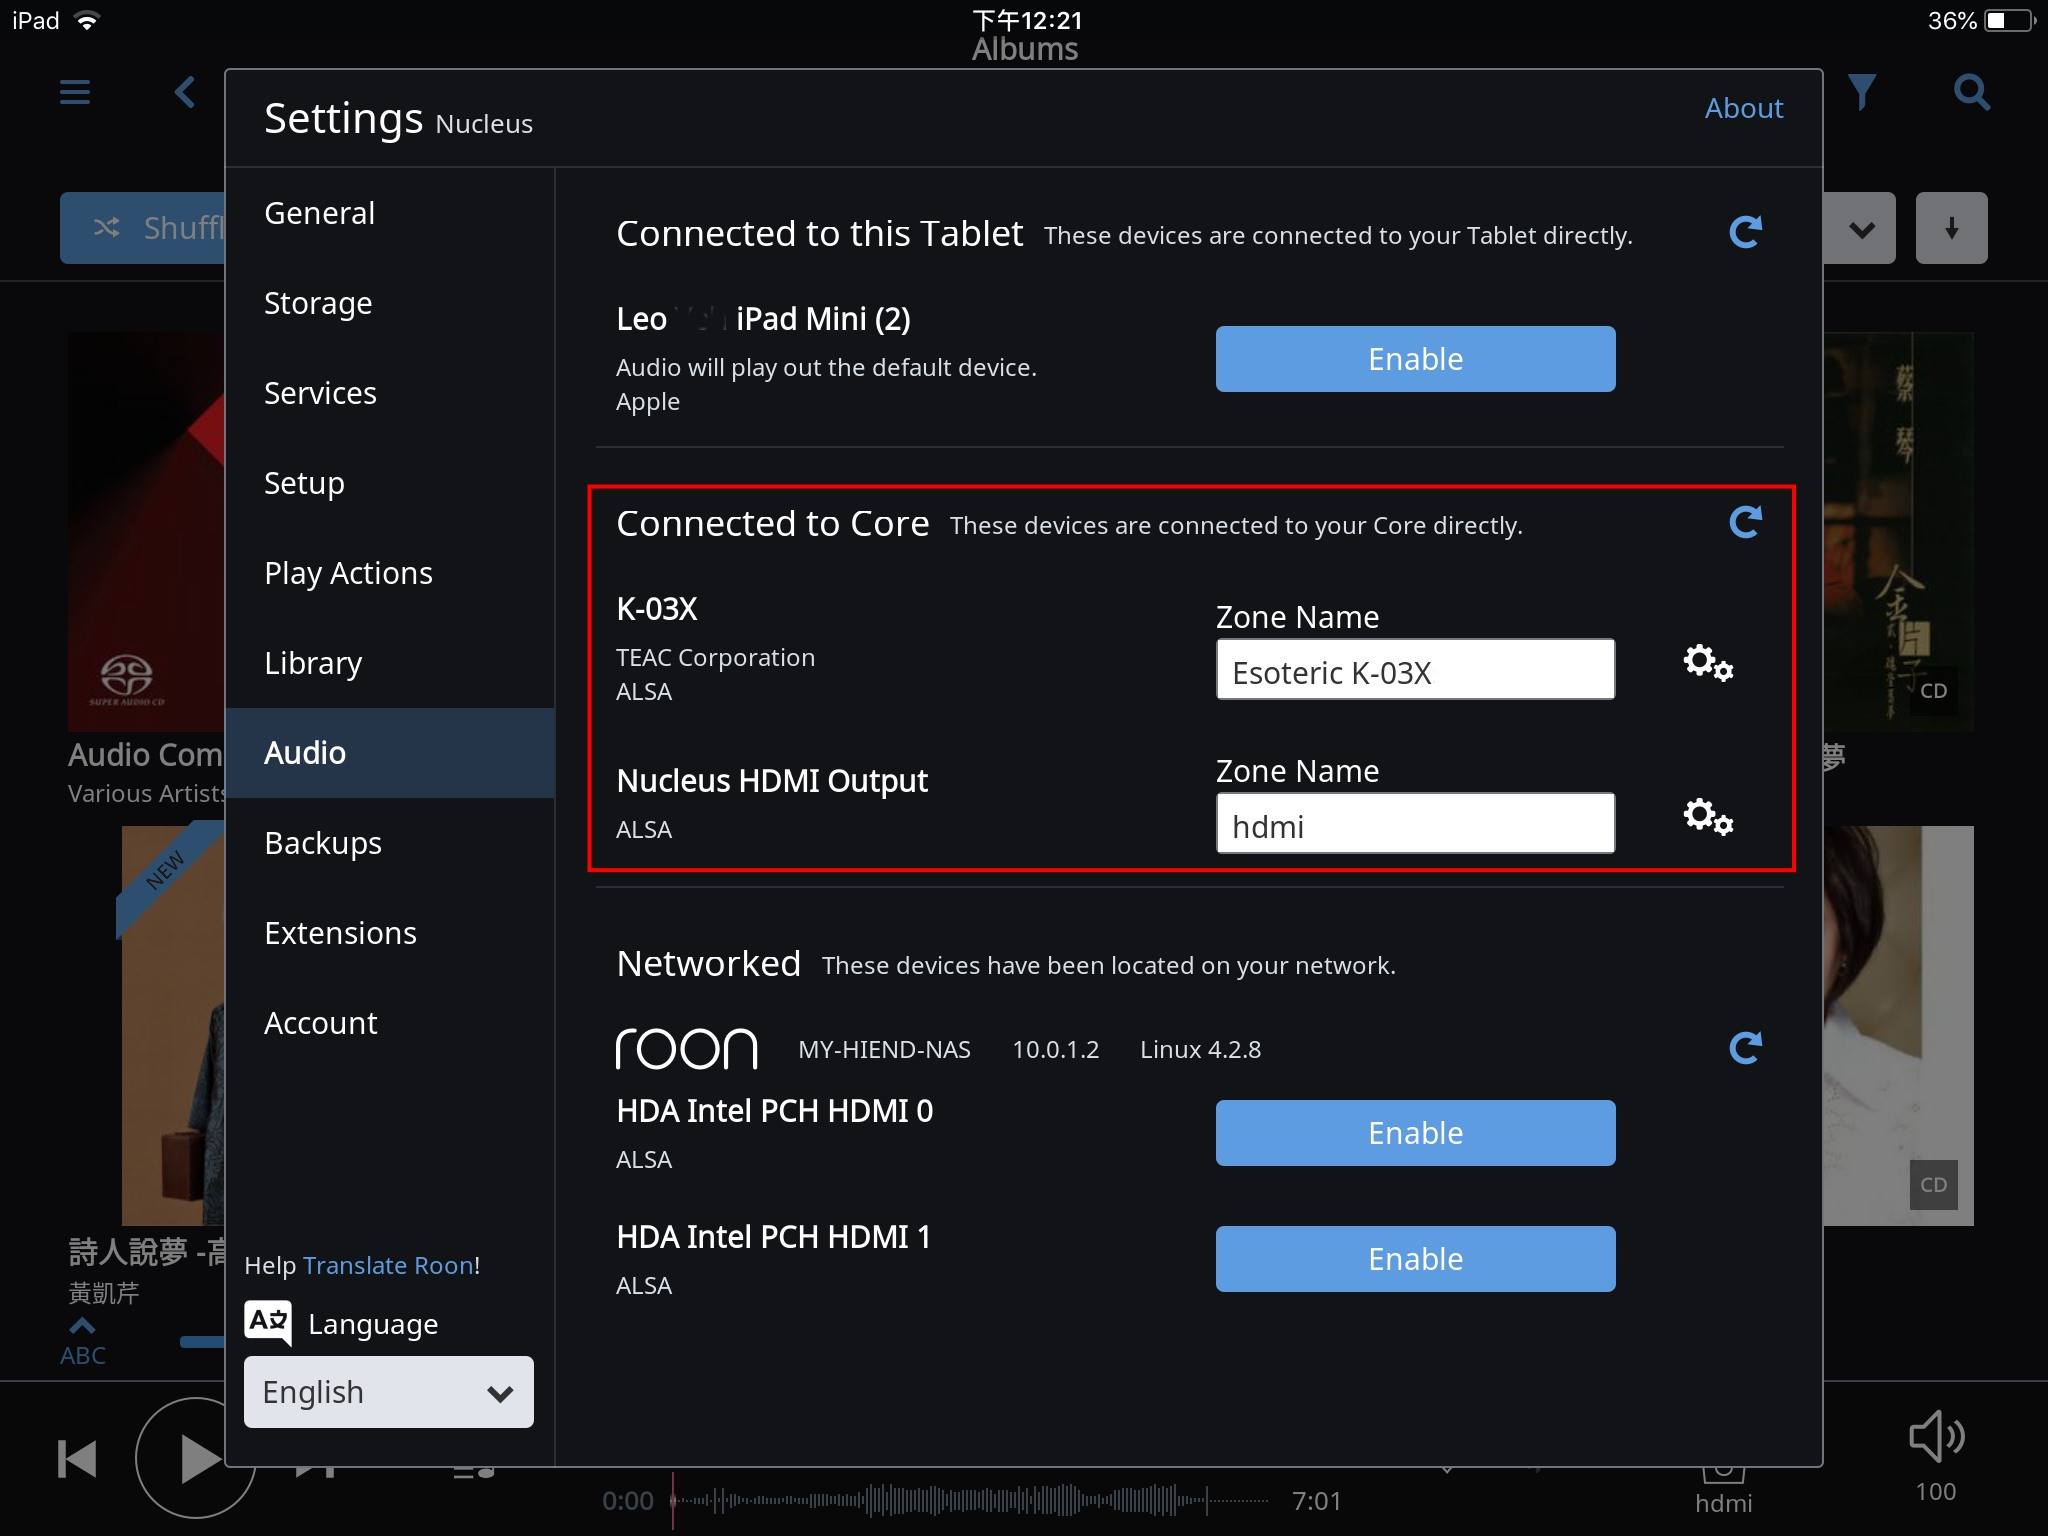Open the hdmi zone picker
Viewport: 2048px width, 1536px height.
point(1723,1490)
